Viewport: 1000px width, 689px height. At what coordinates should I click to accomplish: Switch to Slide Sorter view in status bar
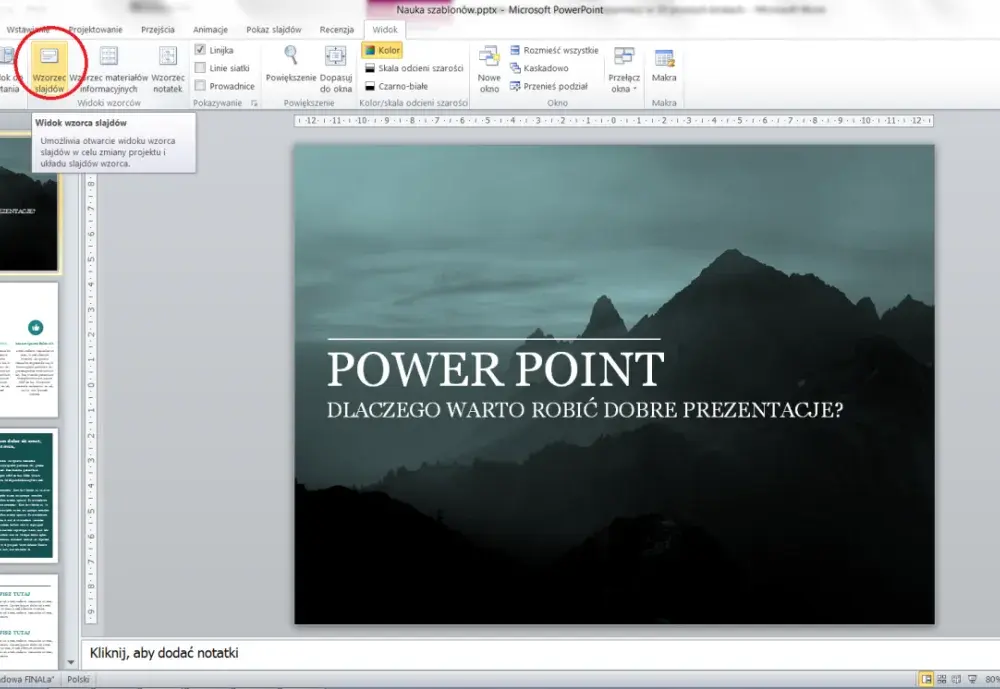941,679
